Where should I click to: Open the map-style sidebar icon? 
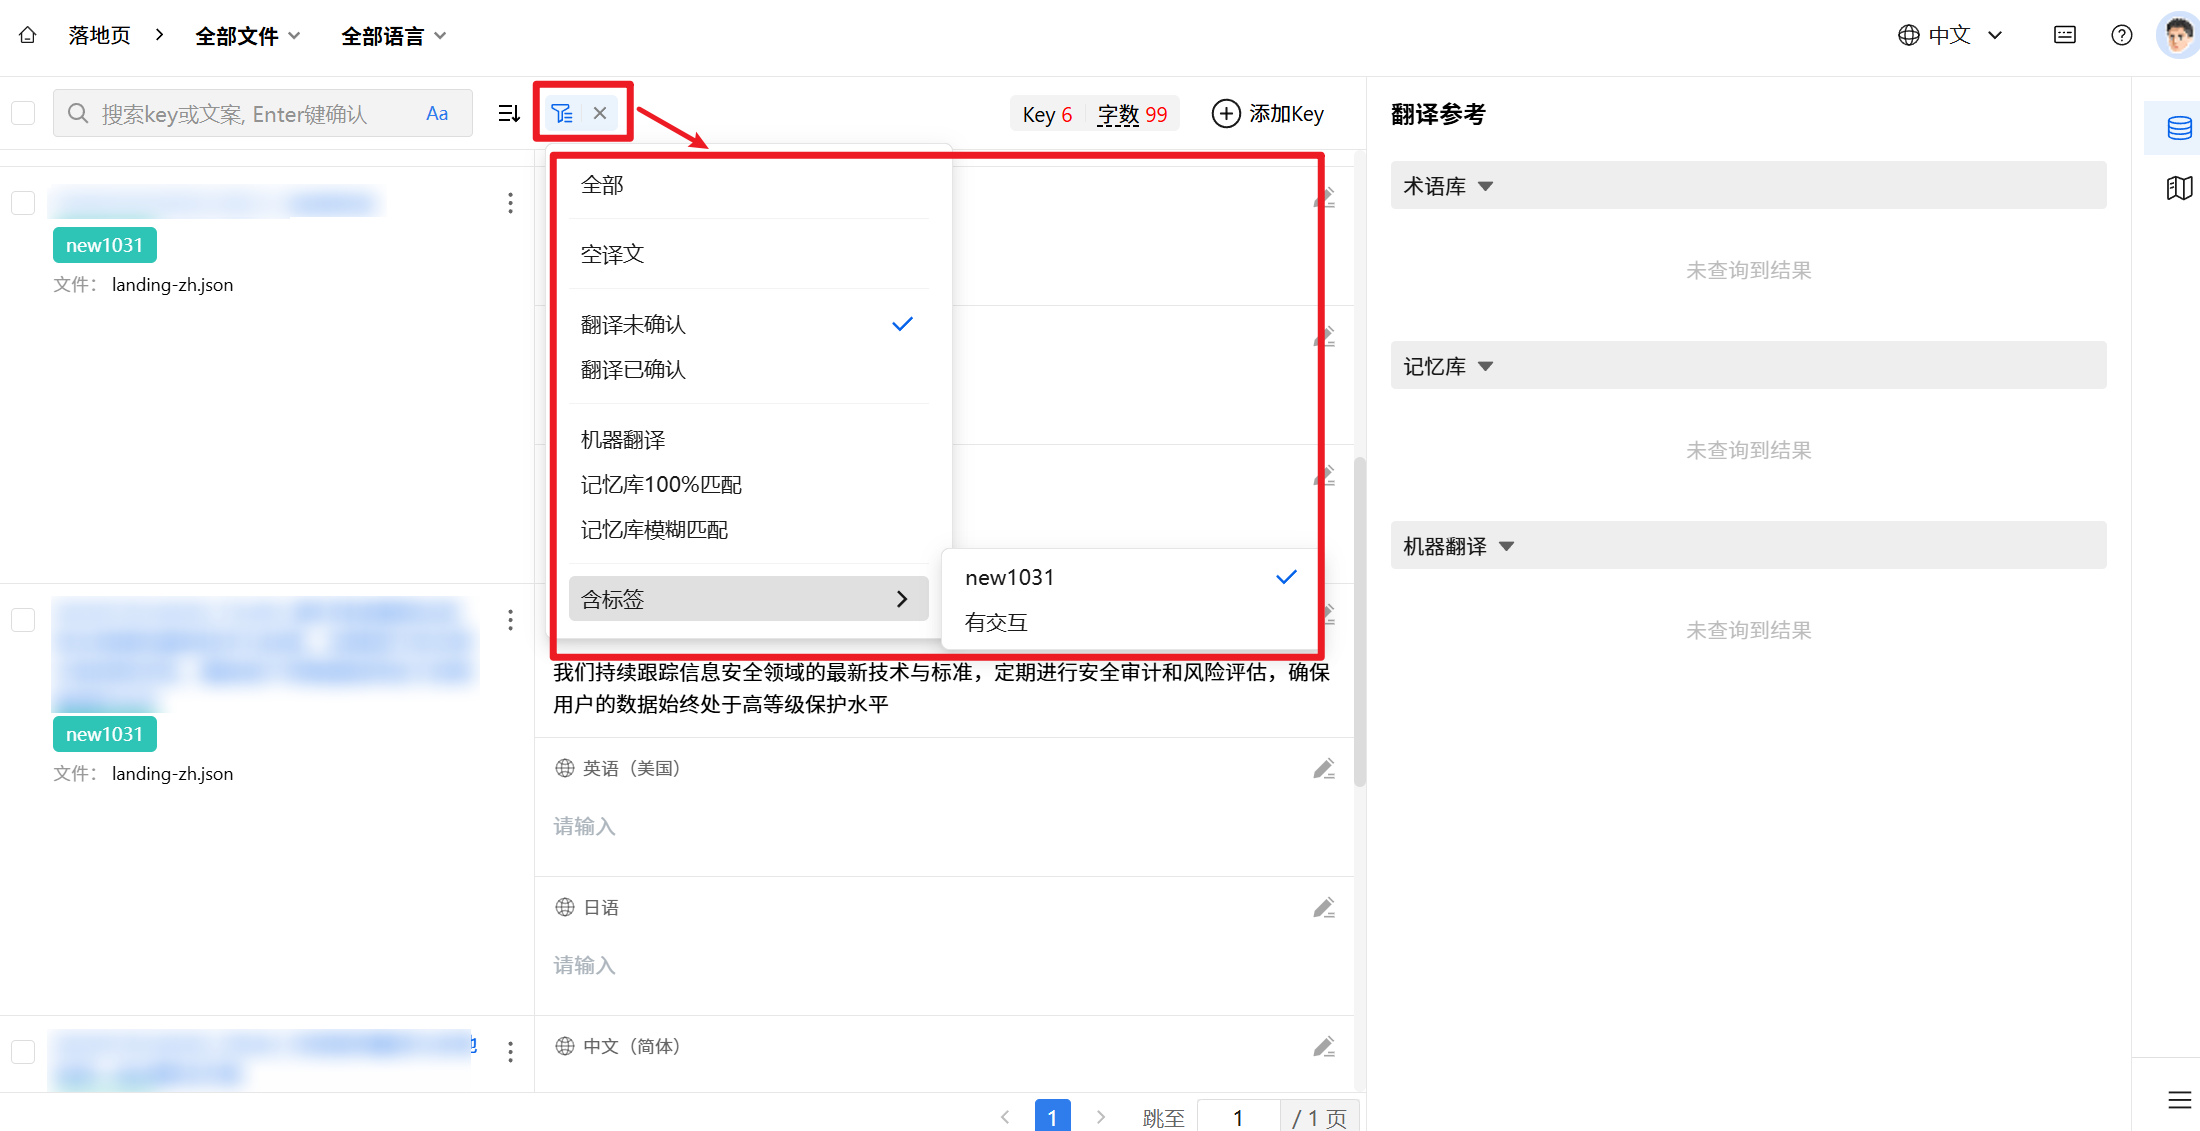(x=2179, y=188)
